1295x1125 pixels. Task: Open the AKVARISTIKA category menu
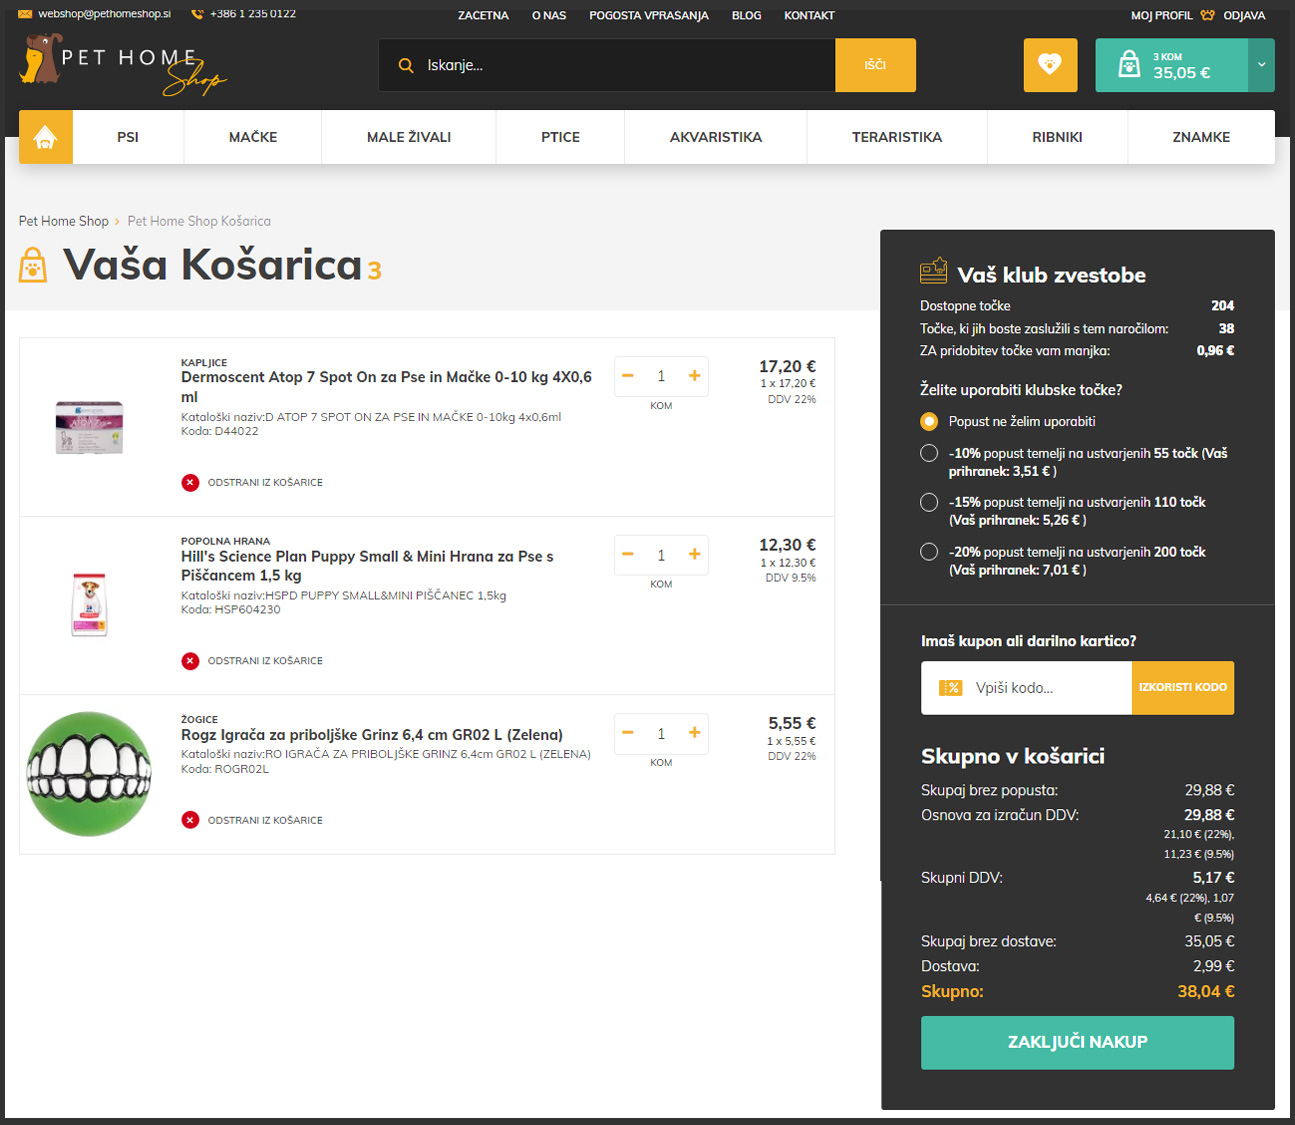[x=716, y=137]
